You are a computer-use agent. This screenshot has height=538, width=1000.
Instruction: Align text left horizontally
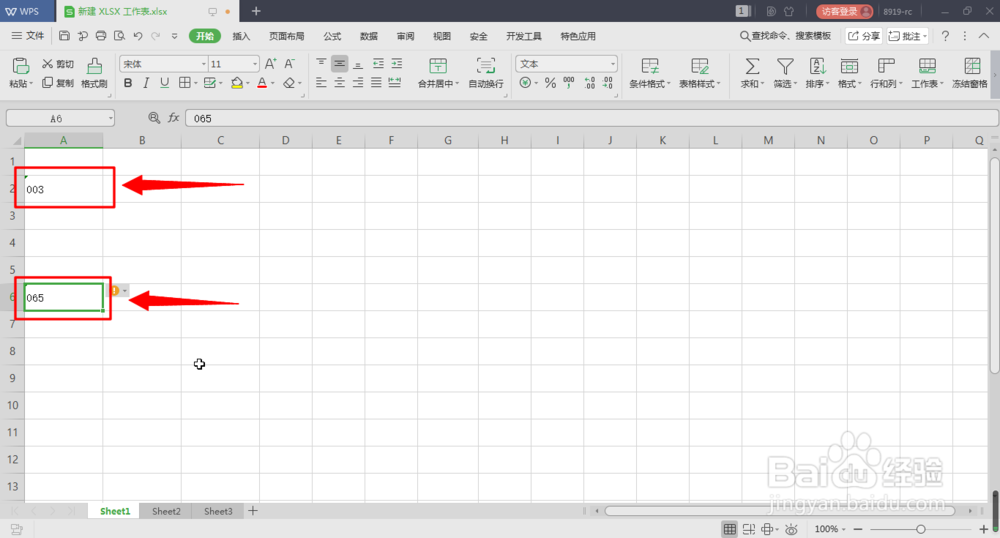[x=321, y=83]
